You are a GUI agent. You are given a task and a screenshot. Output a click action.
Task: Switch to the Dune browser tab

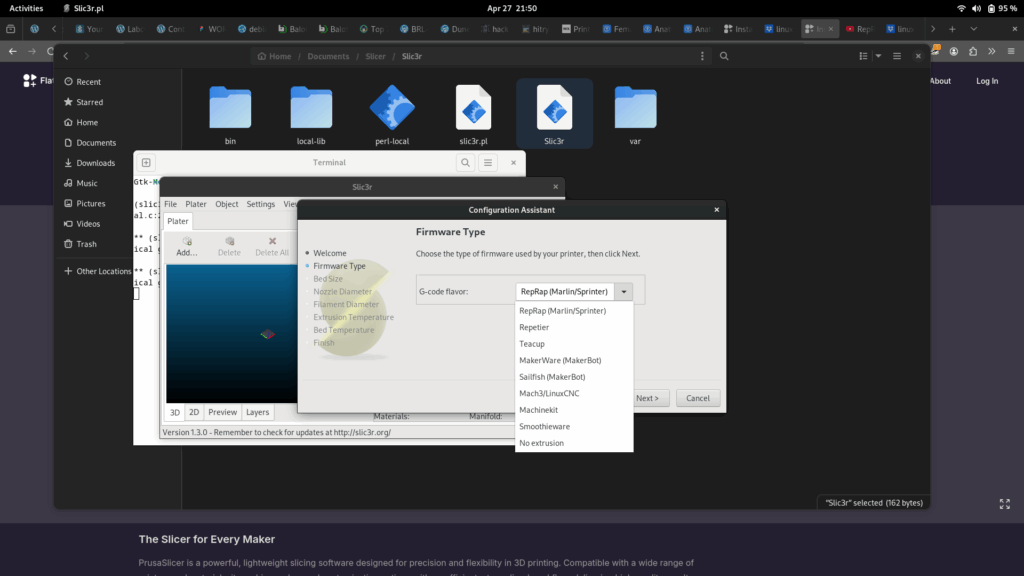tap(454, 29)
